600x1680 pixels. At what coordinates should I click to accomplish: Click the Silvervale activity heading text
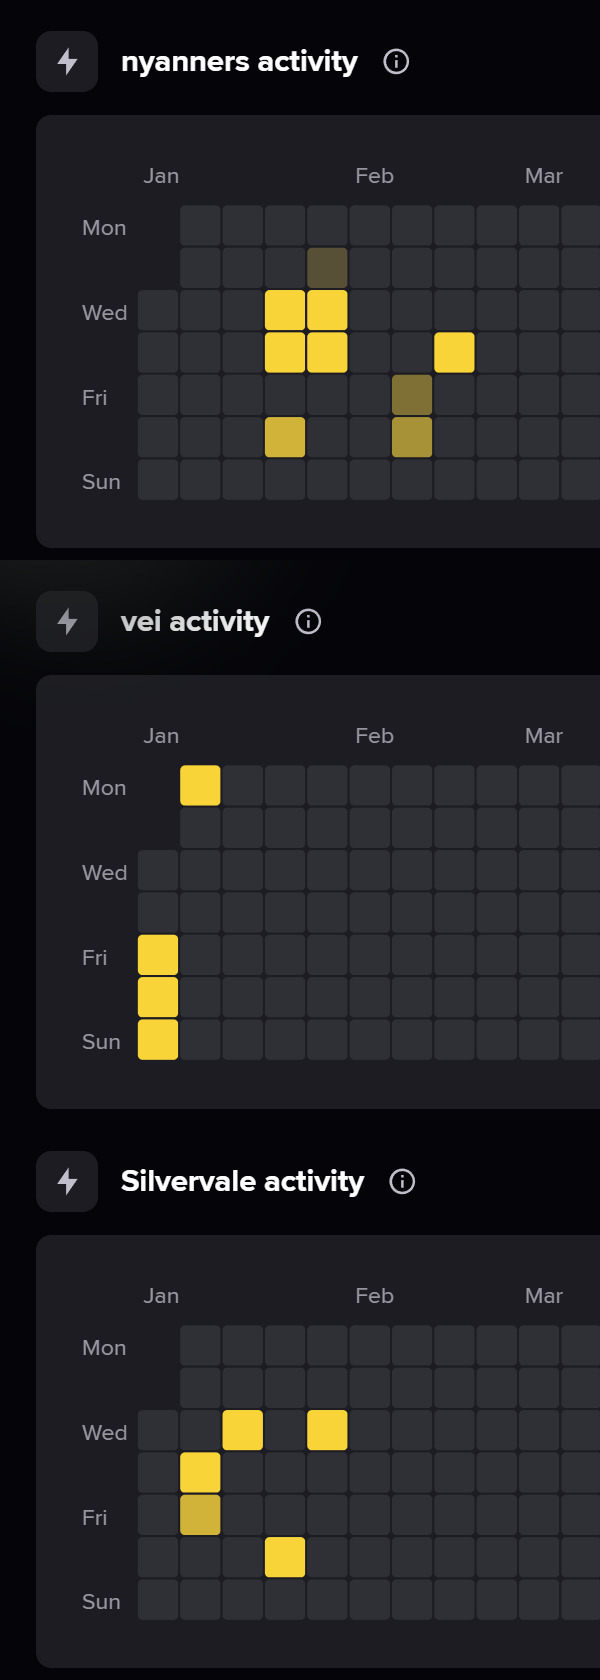[242, 1181]
